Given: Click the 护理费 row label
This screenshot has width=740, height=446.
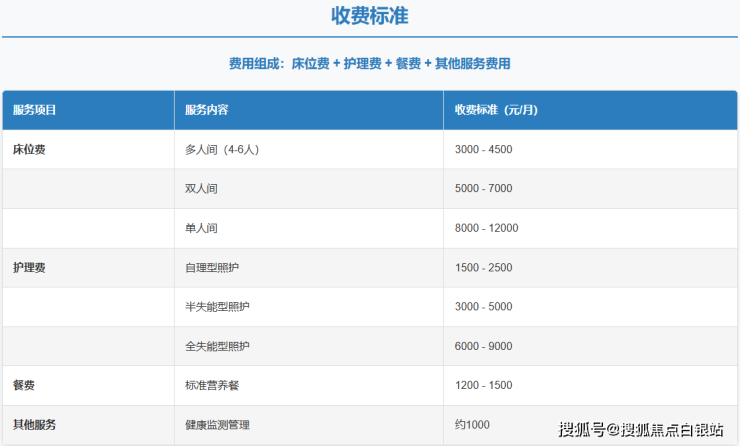Looking at the screenshot, I should tap(29, 267).
